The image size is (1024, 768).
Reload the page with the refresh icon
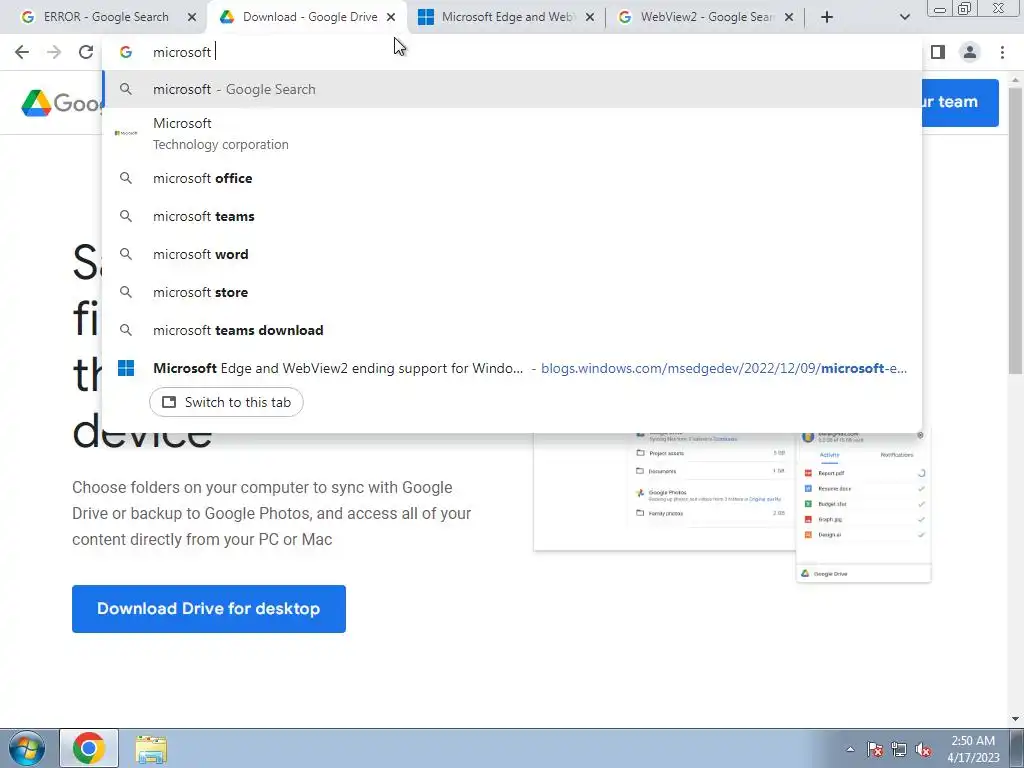[x=86, y=52]
